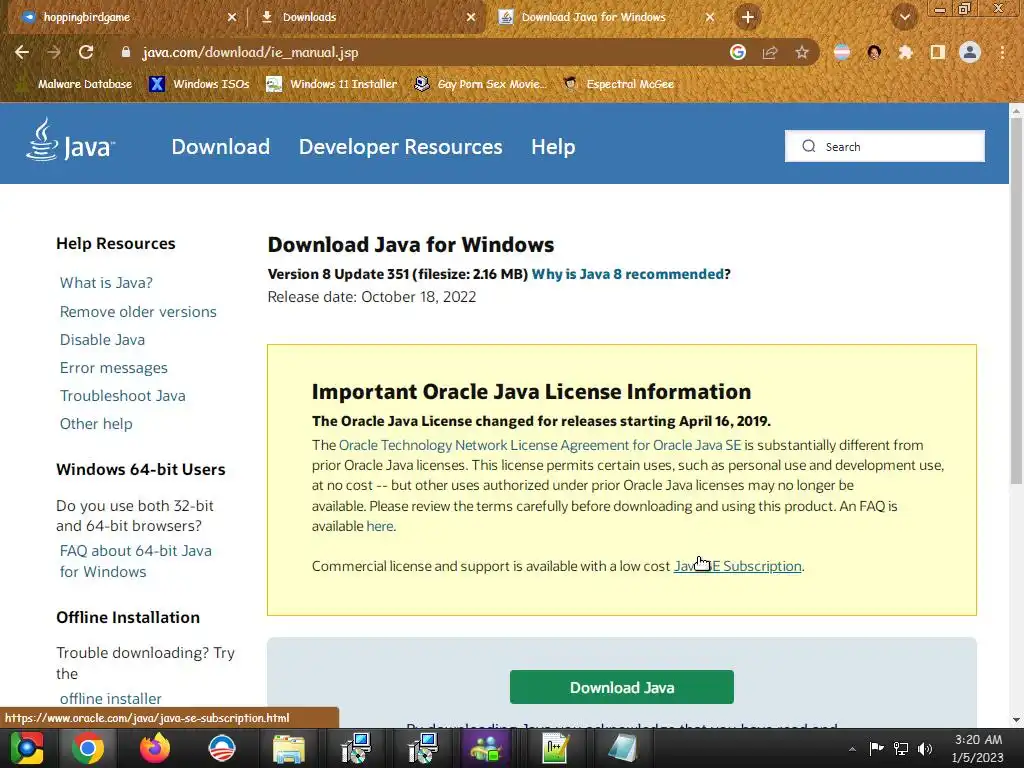The width and height of the screenshot is (1024, 768).
Task: Open Malware Database bookmark
Action: click(x=75, y=84)
